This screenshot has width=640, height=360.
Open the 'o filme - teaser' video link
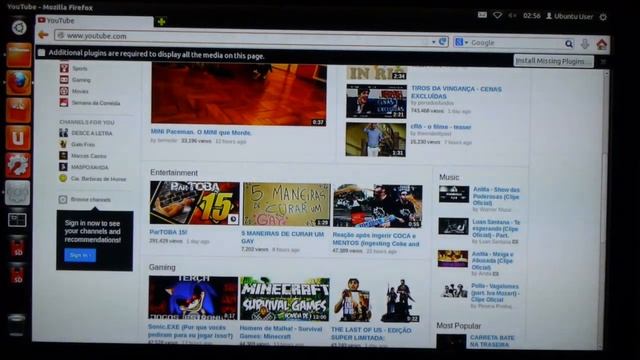click(441, 127)
